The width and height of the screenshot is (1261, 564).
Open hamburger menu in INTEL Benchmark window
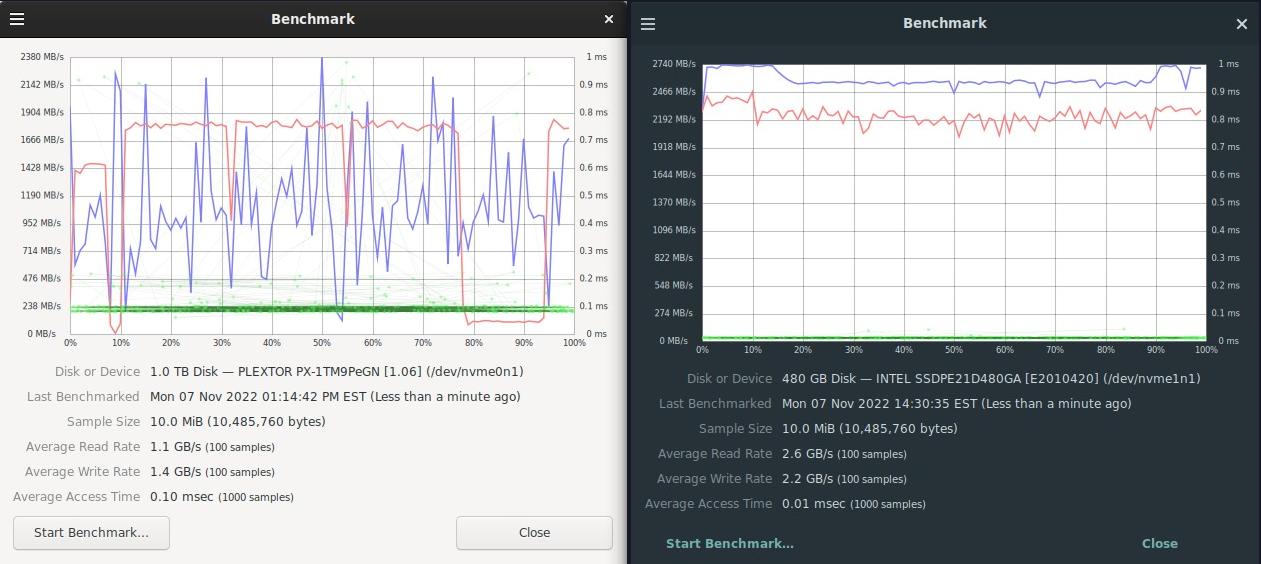tap(648, 24)
